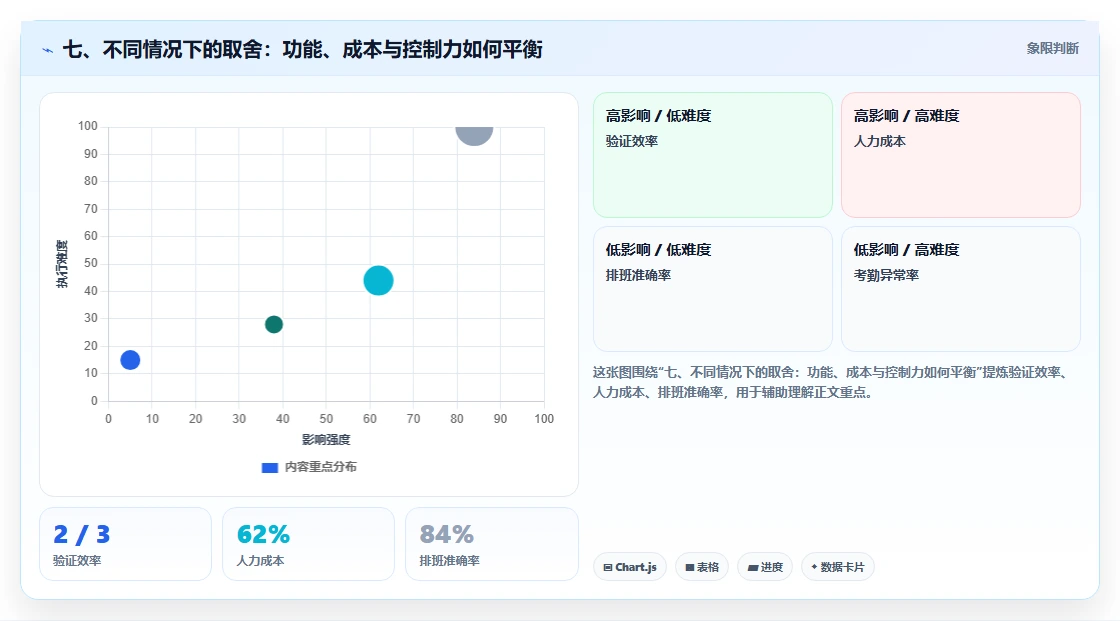Click the icon inside the Chart.js chip
The height and width of the screenshot is (621, 1120).
608,567
